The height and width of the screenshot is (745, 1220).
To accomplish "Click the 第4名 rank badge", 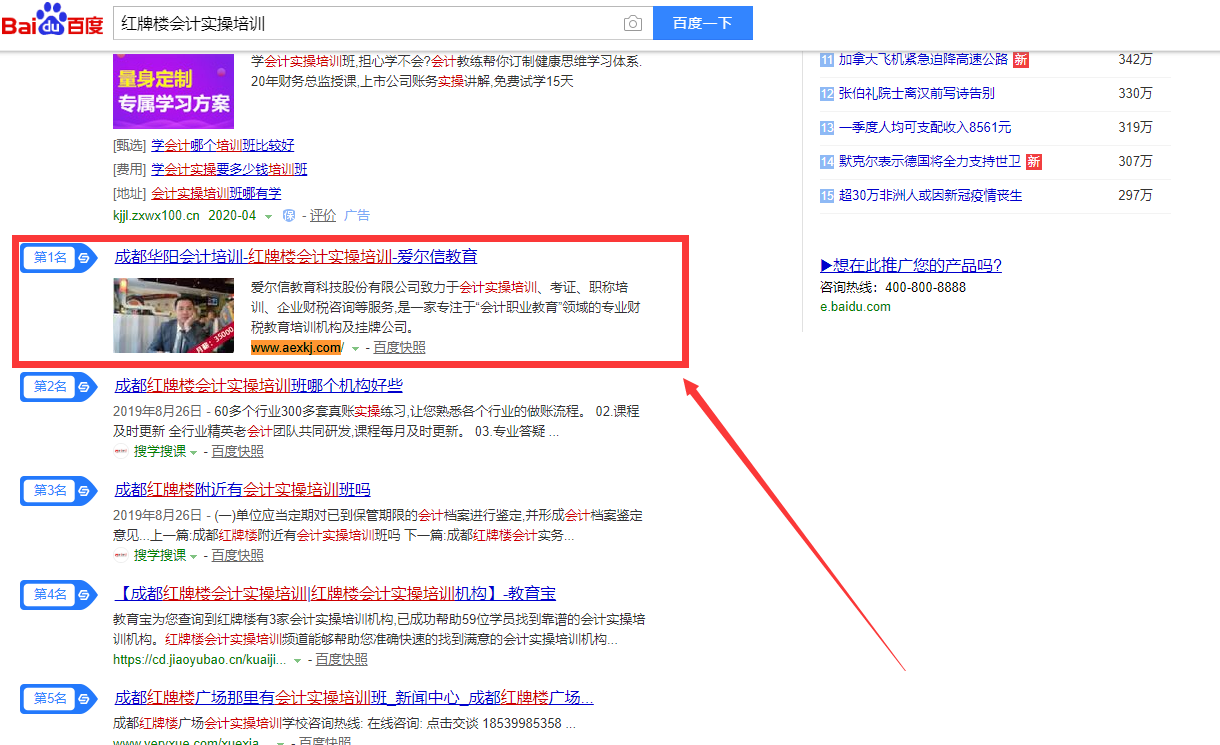I will 60,595.
